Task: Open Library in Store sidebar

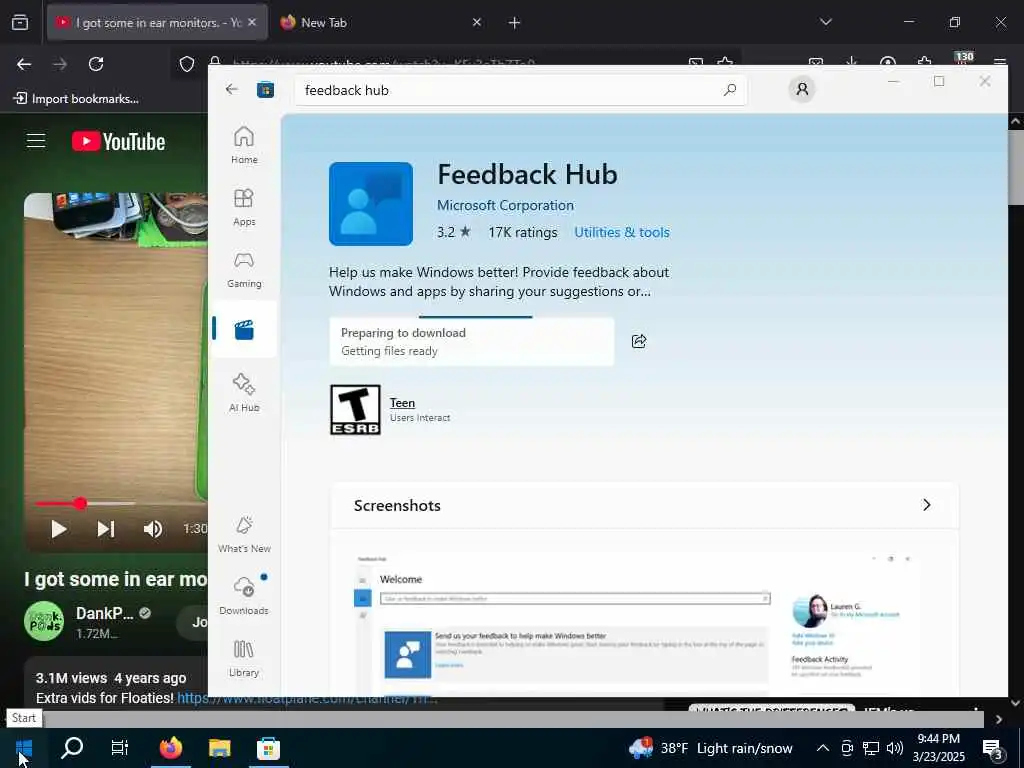Action: 244,657
